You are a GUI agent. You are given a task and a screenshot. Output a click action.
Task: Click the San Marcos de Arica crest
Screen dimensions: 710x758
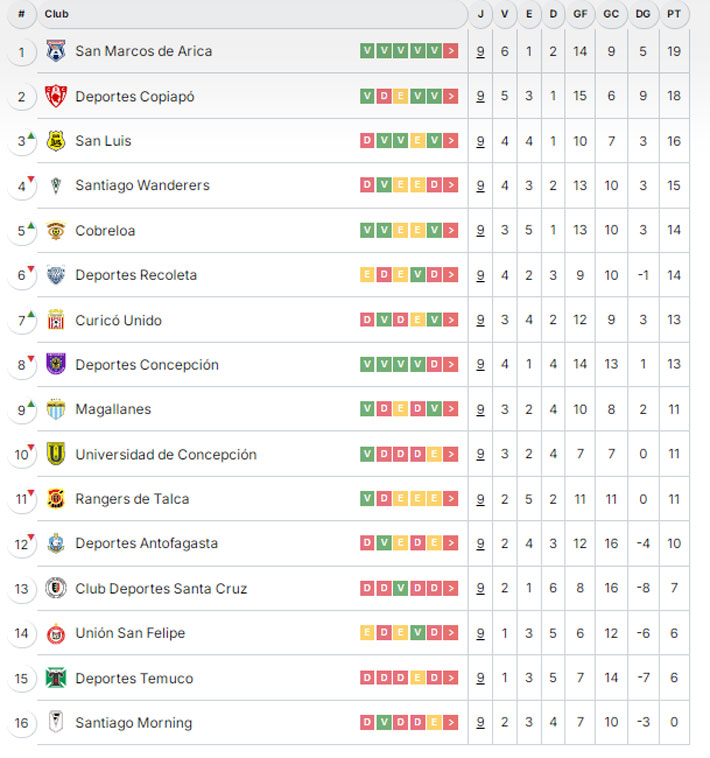56,51
